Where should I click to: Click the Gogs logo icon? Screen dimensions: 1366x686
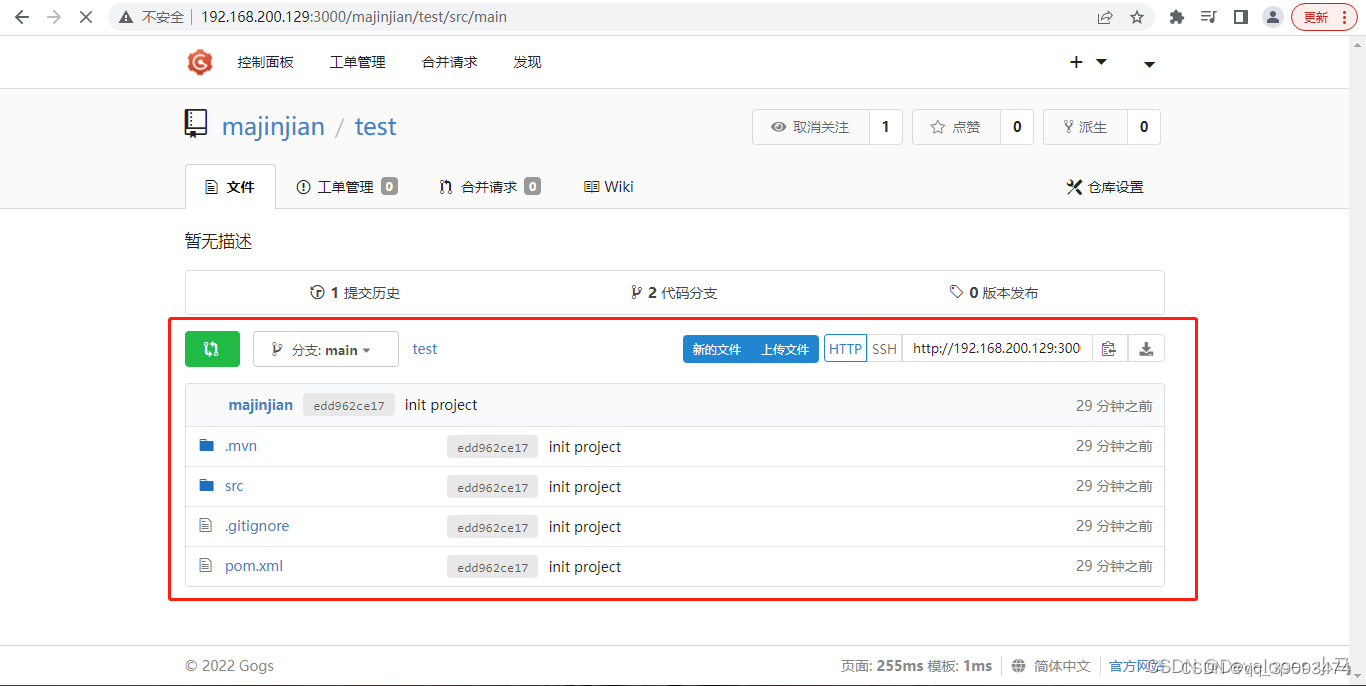click(200, 62)
